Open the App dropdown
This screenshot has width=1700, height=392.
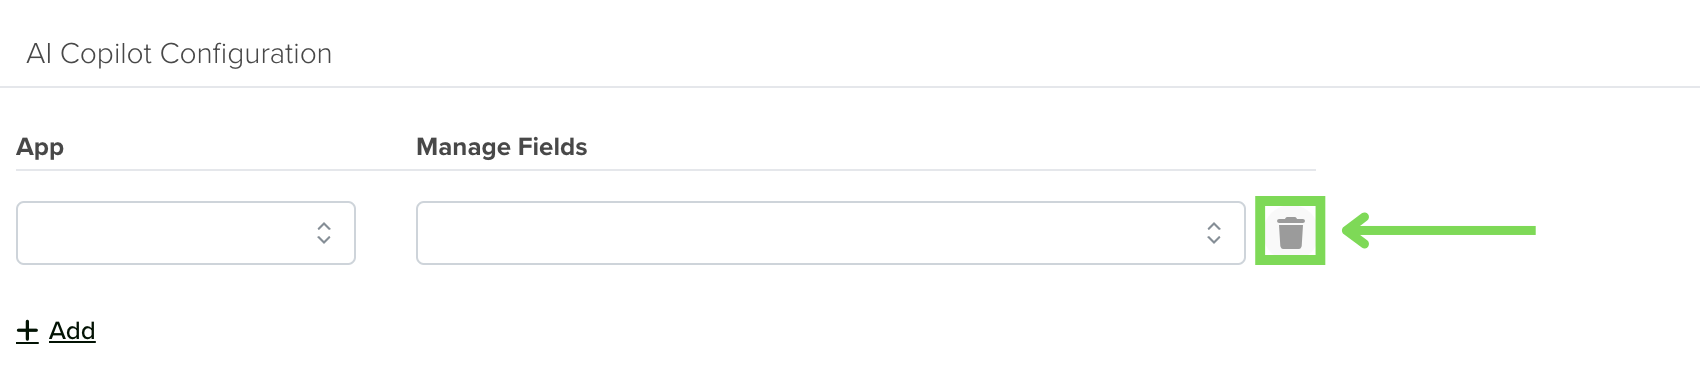pos(186,233)
